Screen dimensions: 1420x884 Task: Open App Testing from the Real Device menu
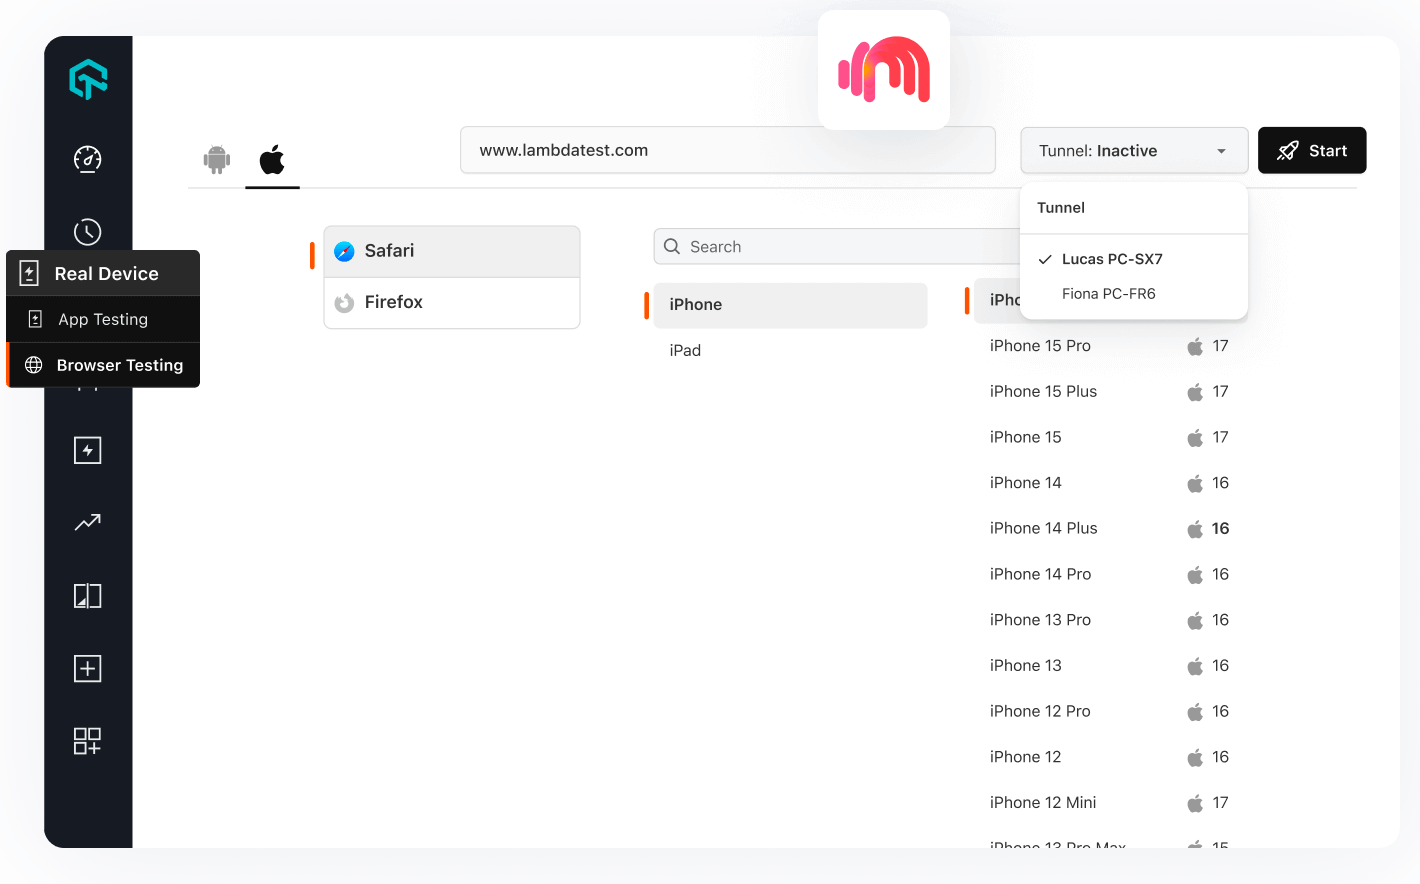tap(103, 319)
